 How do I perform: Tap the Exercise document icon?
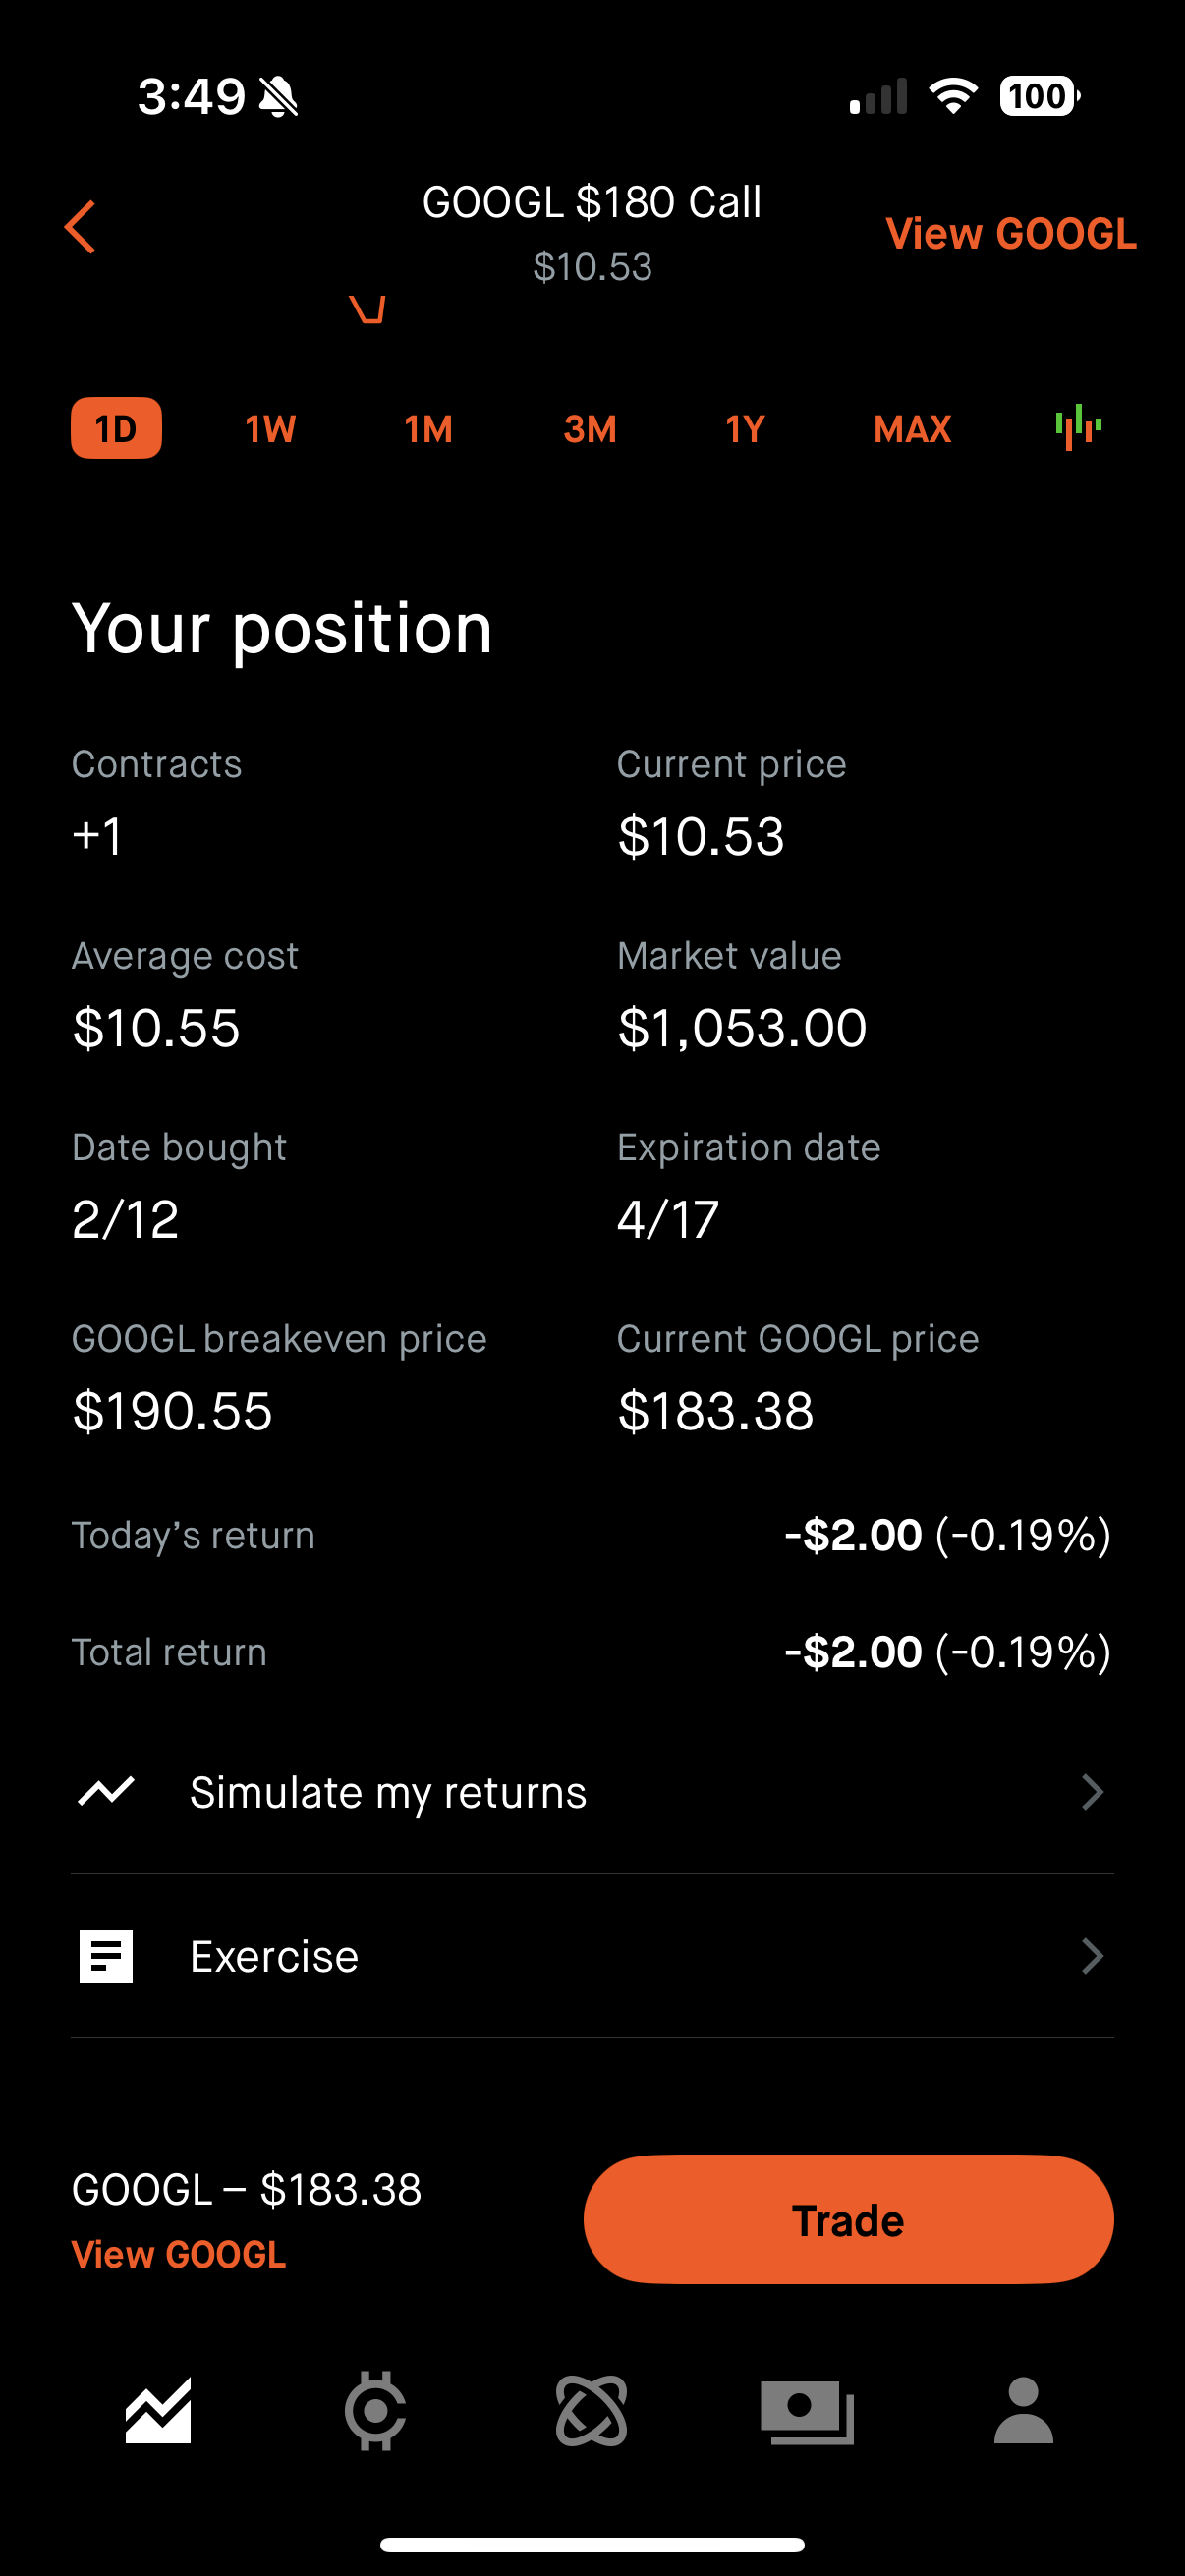(x=106, y=1956)
